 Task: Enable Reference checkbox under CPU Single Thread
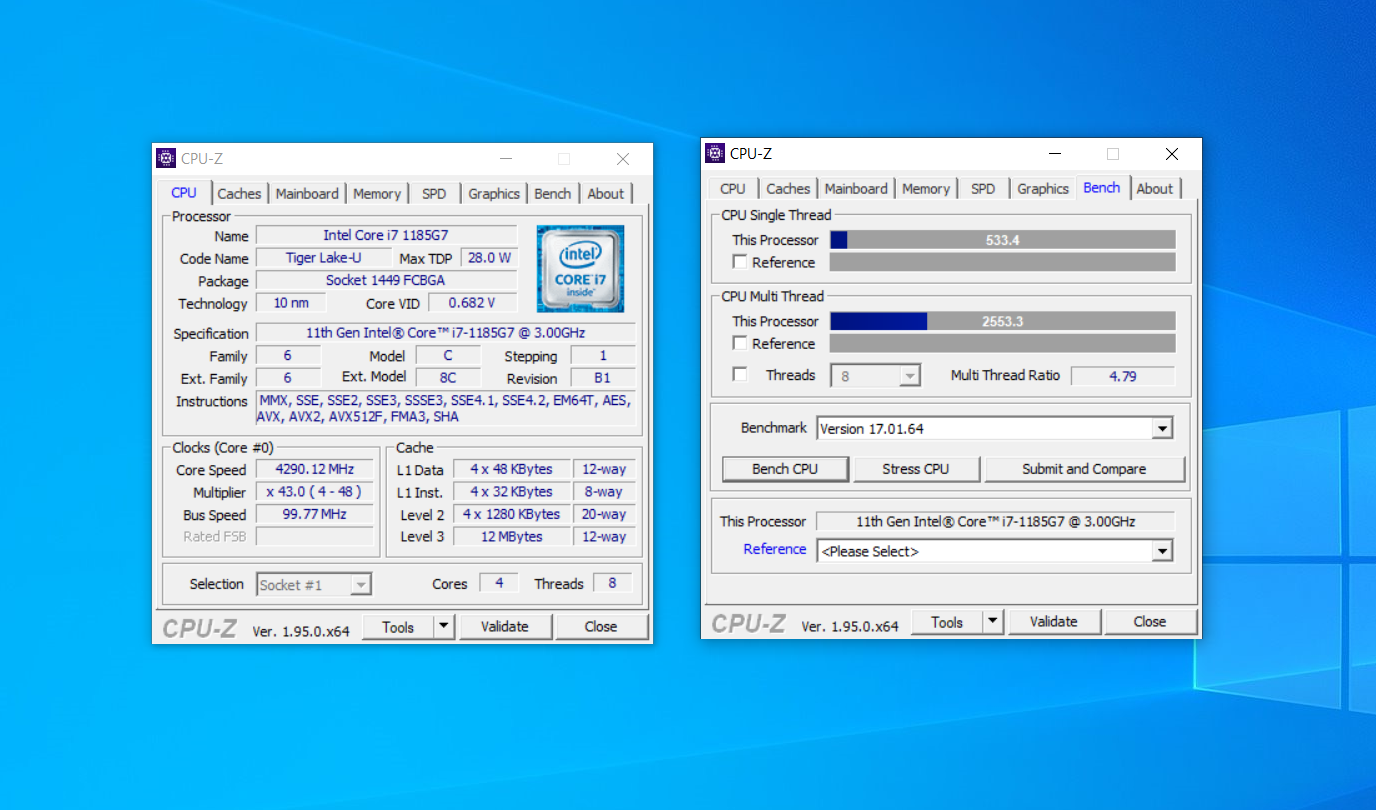740,262
